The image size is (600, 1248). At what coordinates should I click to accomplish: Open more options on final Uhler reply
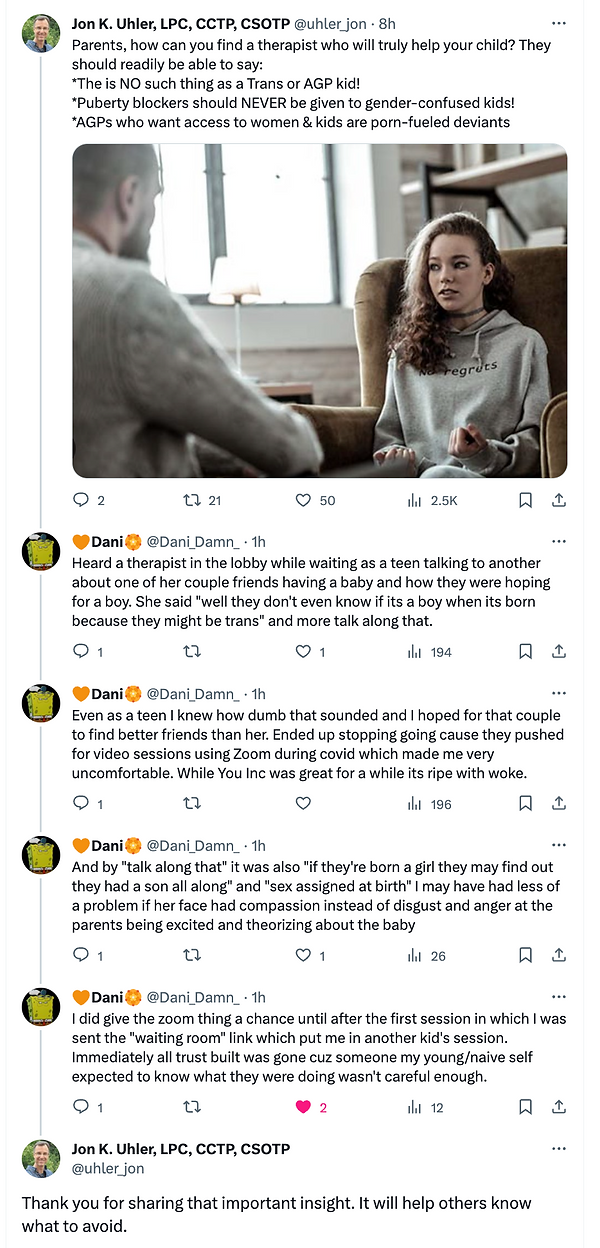tap(559, 1149)
